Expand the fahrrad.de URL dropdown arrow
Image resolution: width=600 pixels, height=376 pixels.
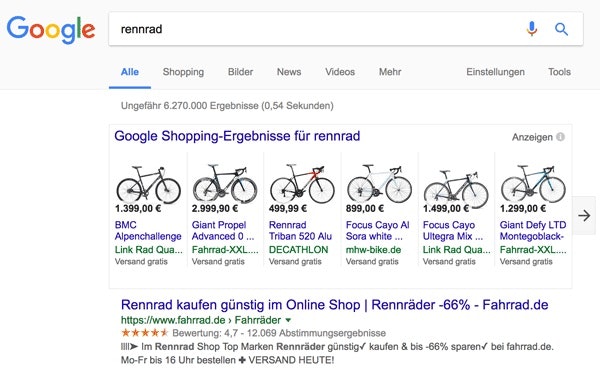pyautogui.click(x=289, y=320)
